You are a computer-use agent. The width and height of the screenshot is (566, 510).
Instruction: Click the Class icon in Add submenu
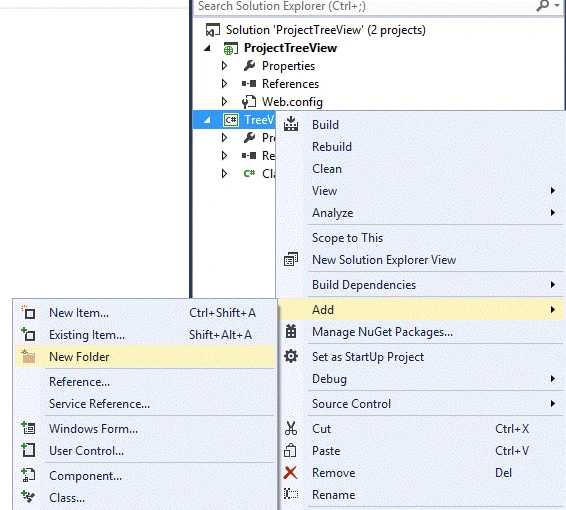(x=28, y=497)
